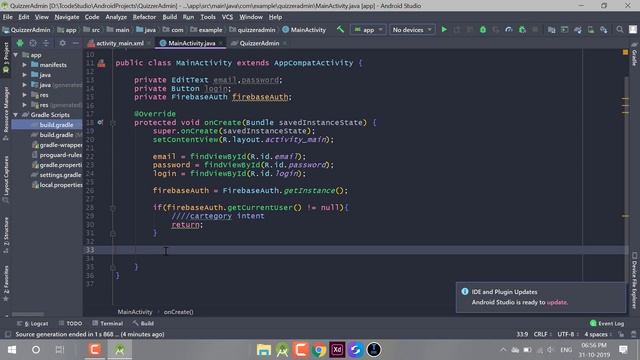Select local.properties in the tree
Screen dimensions: 640x360
click(x=57, y=185)
